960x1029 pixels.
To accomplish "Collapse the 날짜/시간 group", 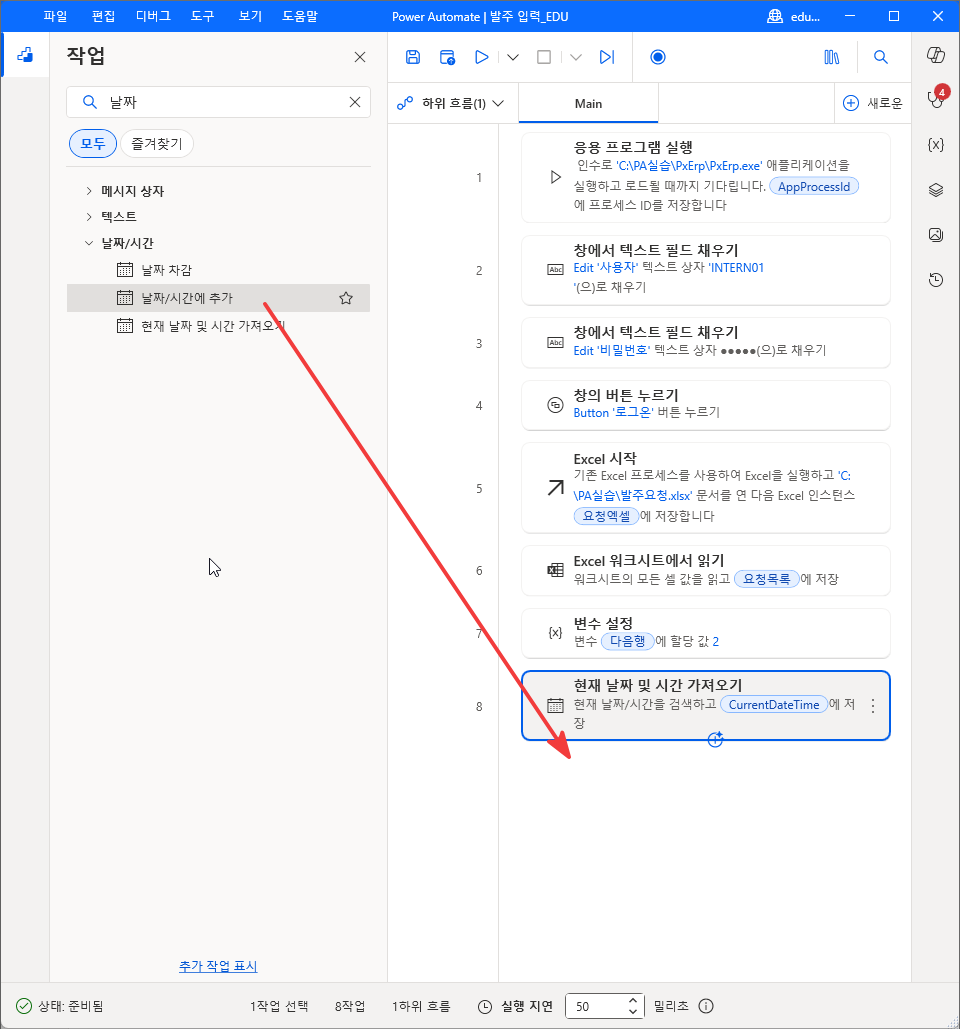I will pyautogui.click(x=89, y=243).
